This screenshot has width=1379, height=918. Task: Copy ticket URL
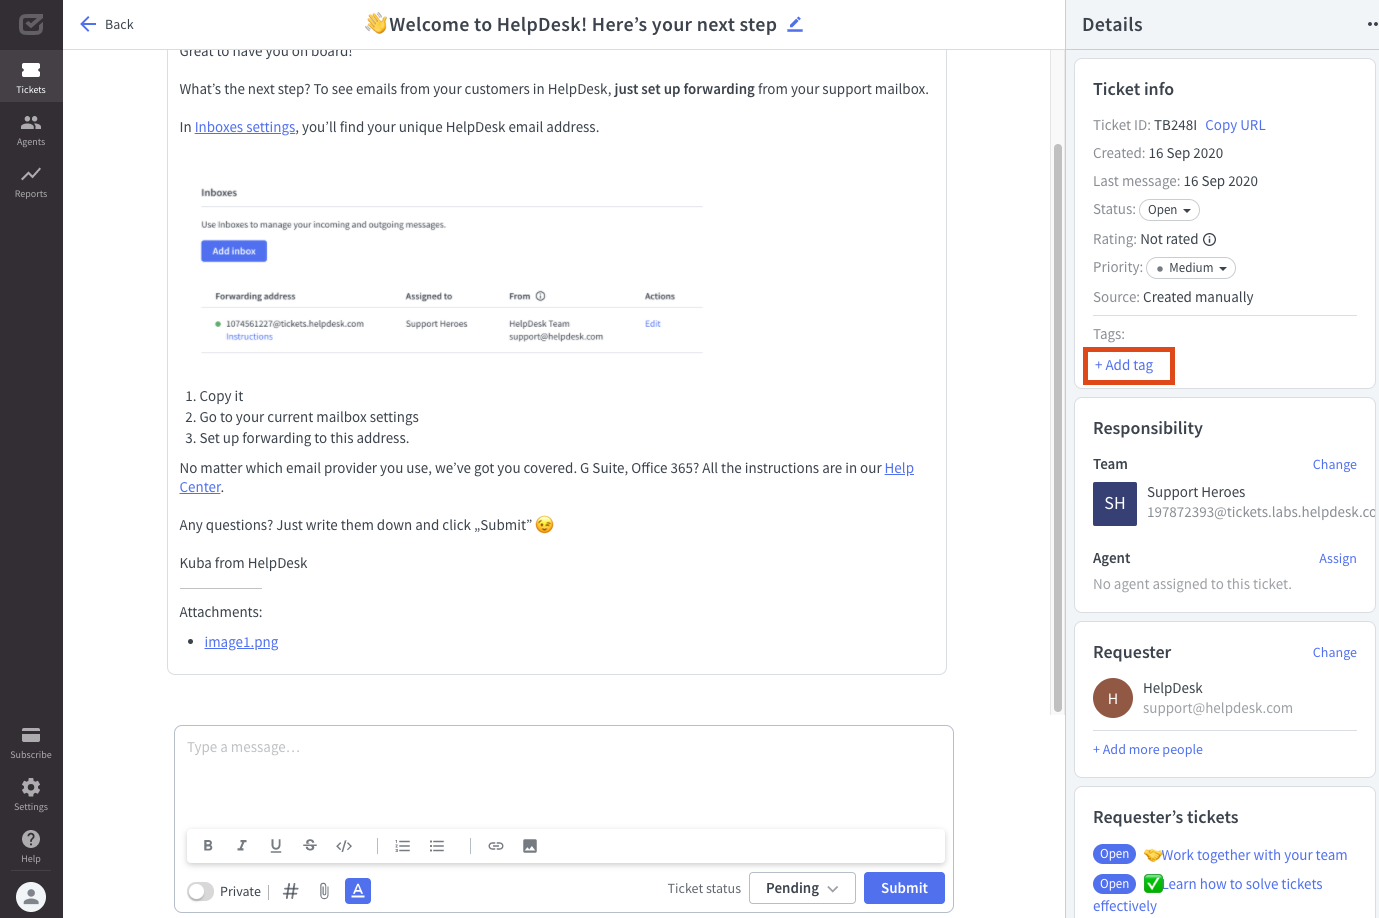click(x=1235, y=125)
